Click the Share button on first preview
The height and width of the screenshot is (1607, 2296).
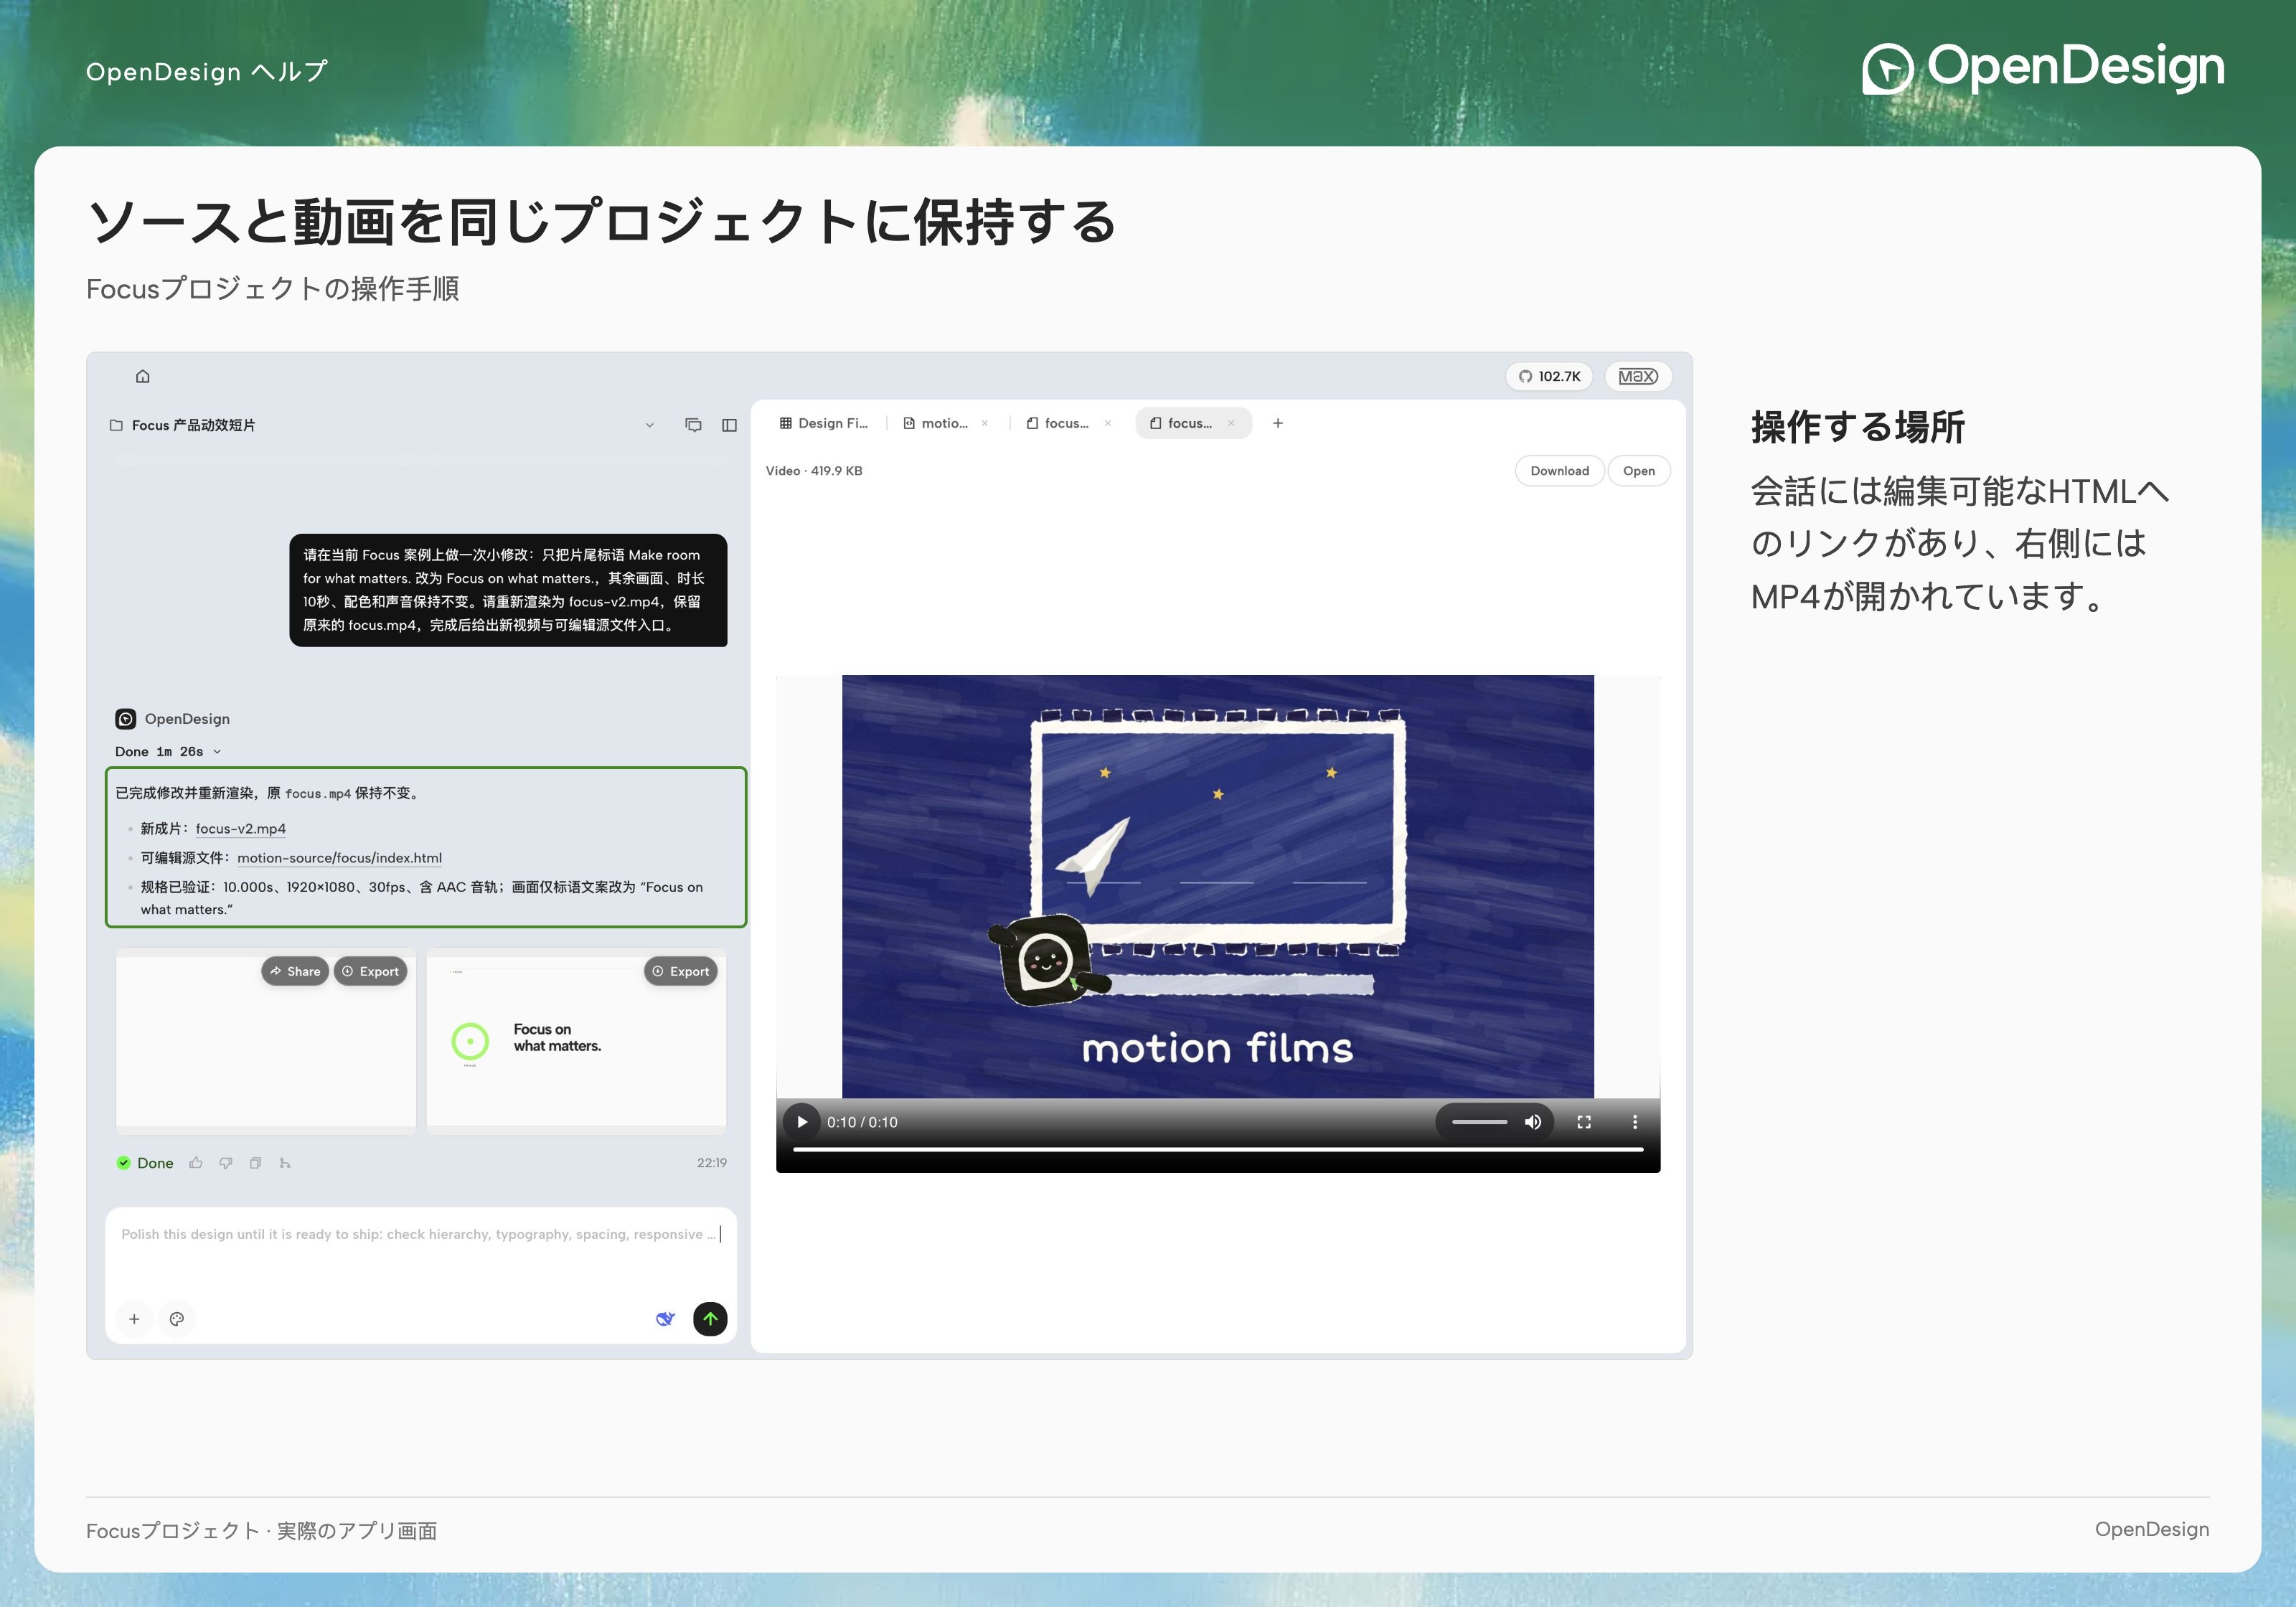point(295,971)
